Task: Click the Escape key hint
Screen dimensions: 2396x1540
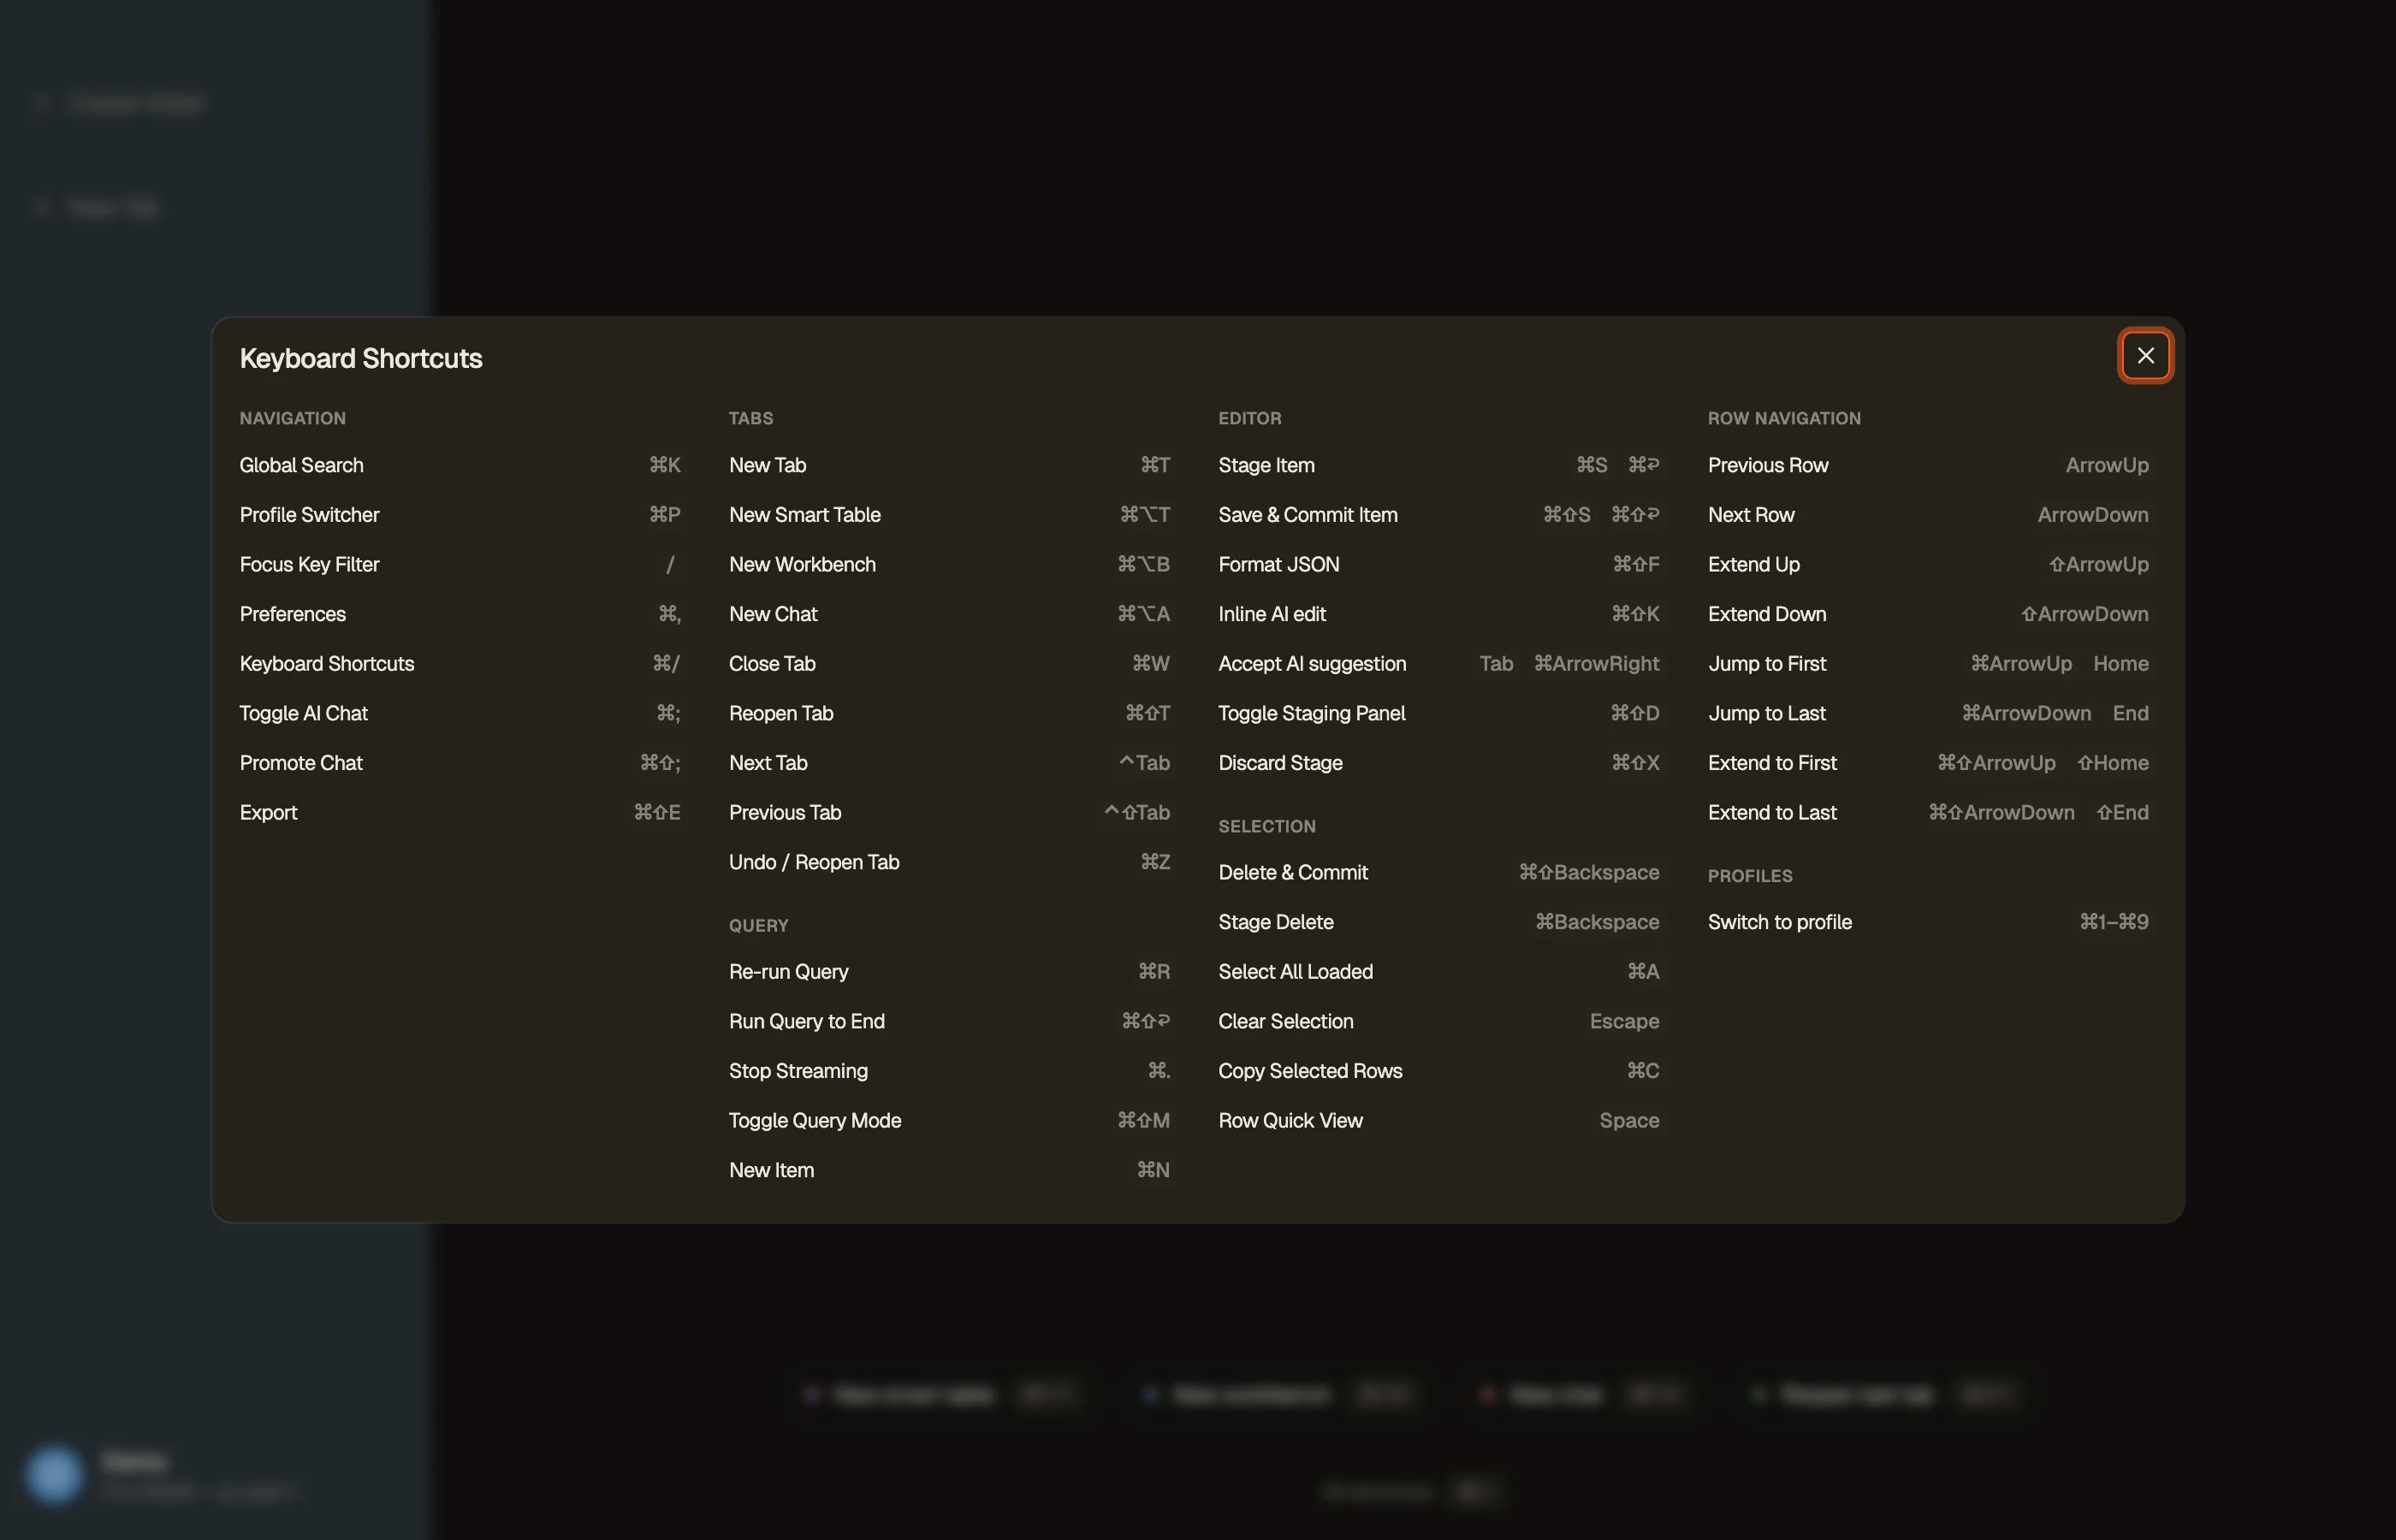Action: coord(1624,1021)
